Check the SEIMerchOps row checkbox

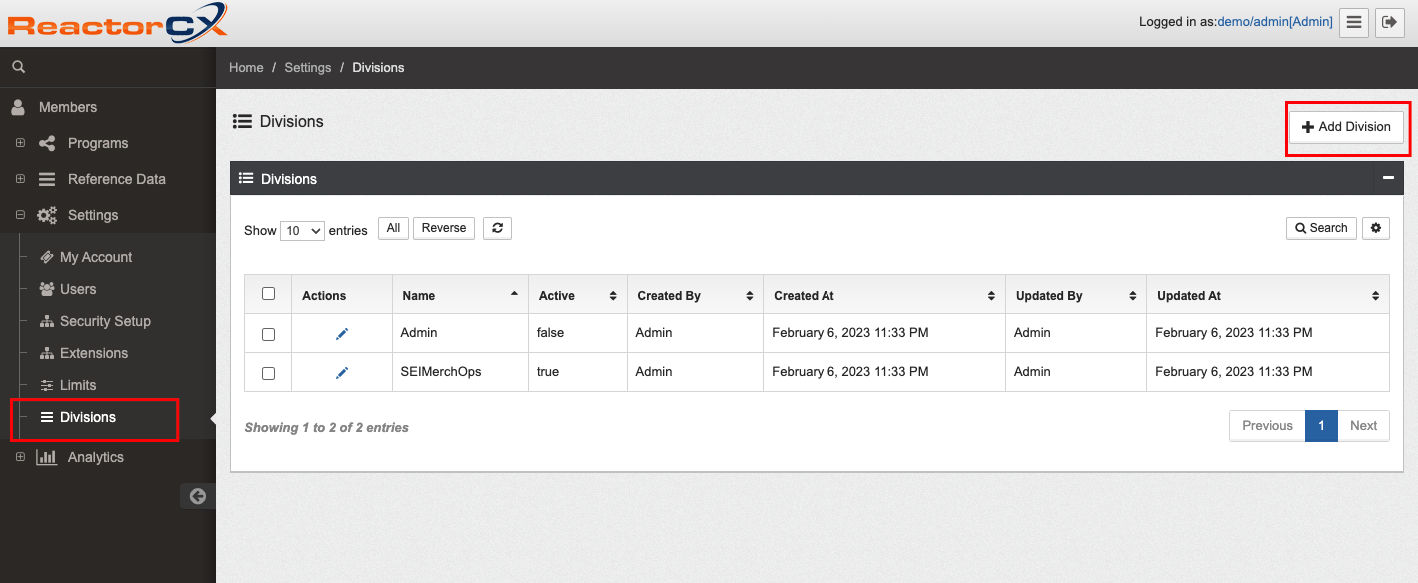coord(268,373)
